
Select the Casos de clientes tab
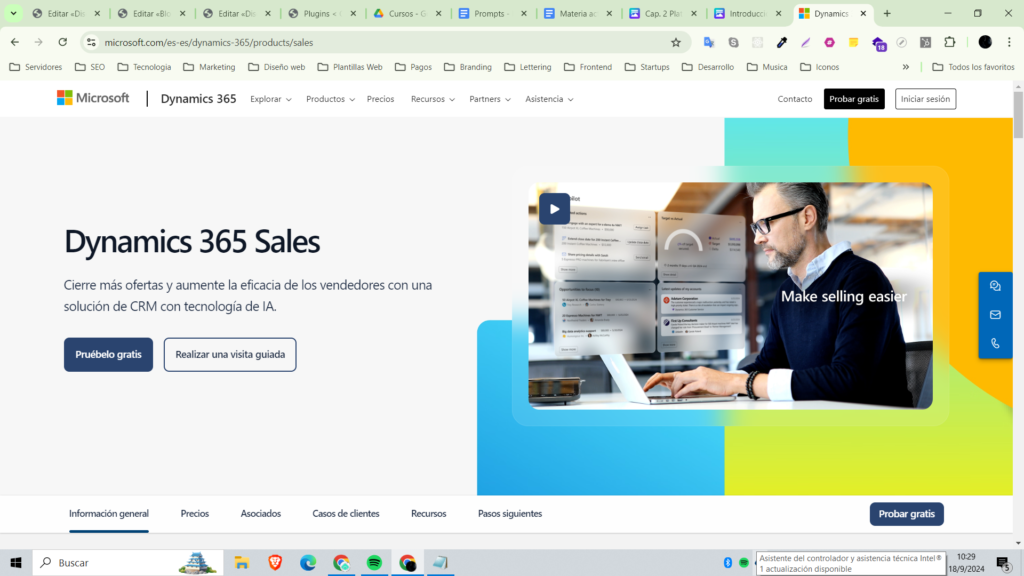pos(346,514)
